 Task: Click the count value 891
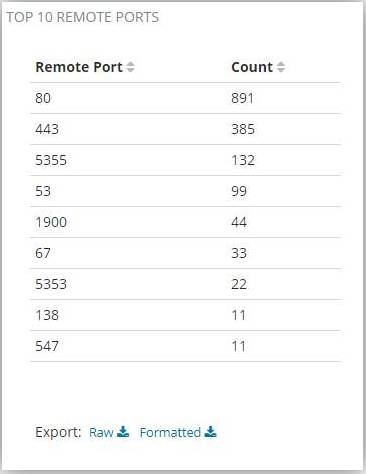coord(243,98)
